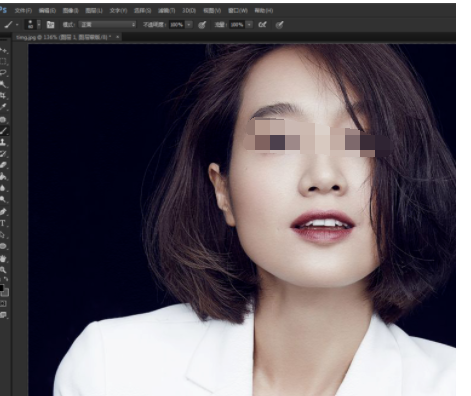Close the timg.jpg document tab
The image size is (471, 396).
tap(117, 37)
